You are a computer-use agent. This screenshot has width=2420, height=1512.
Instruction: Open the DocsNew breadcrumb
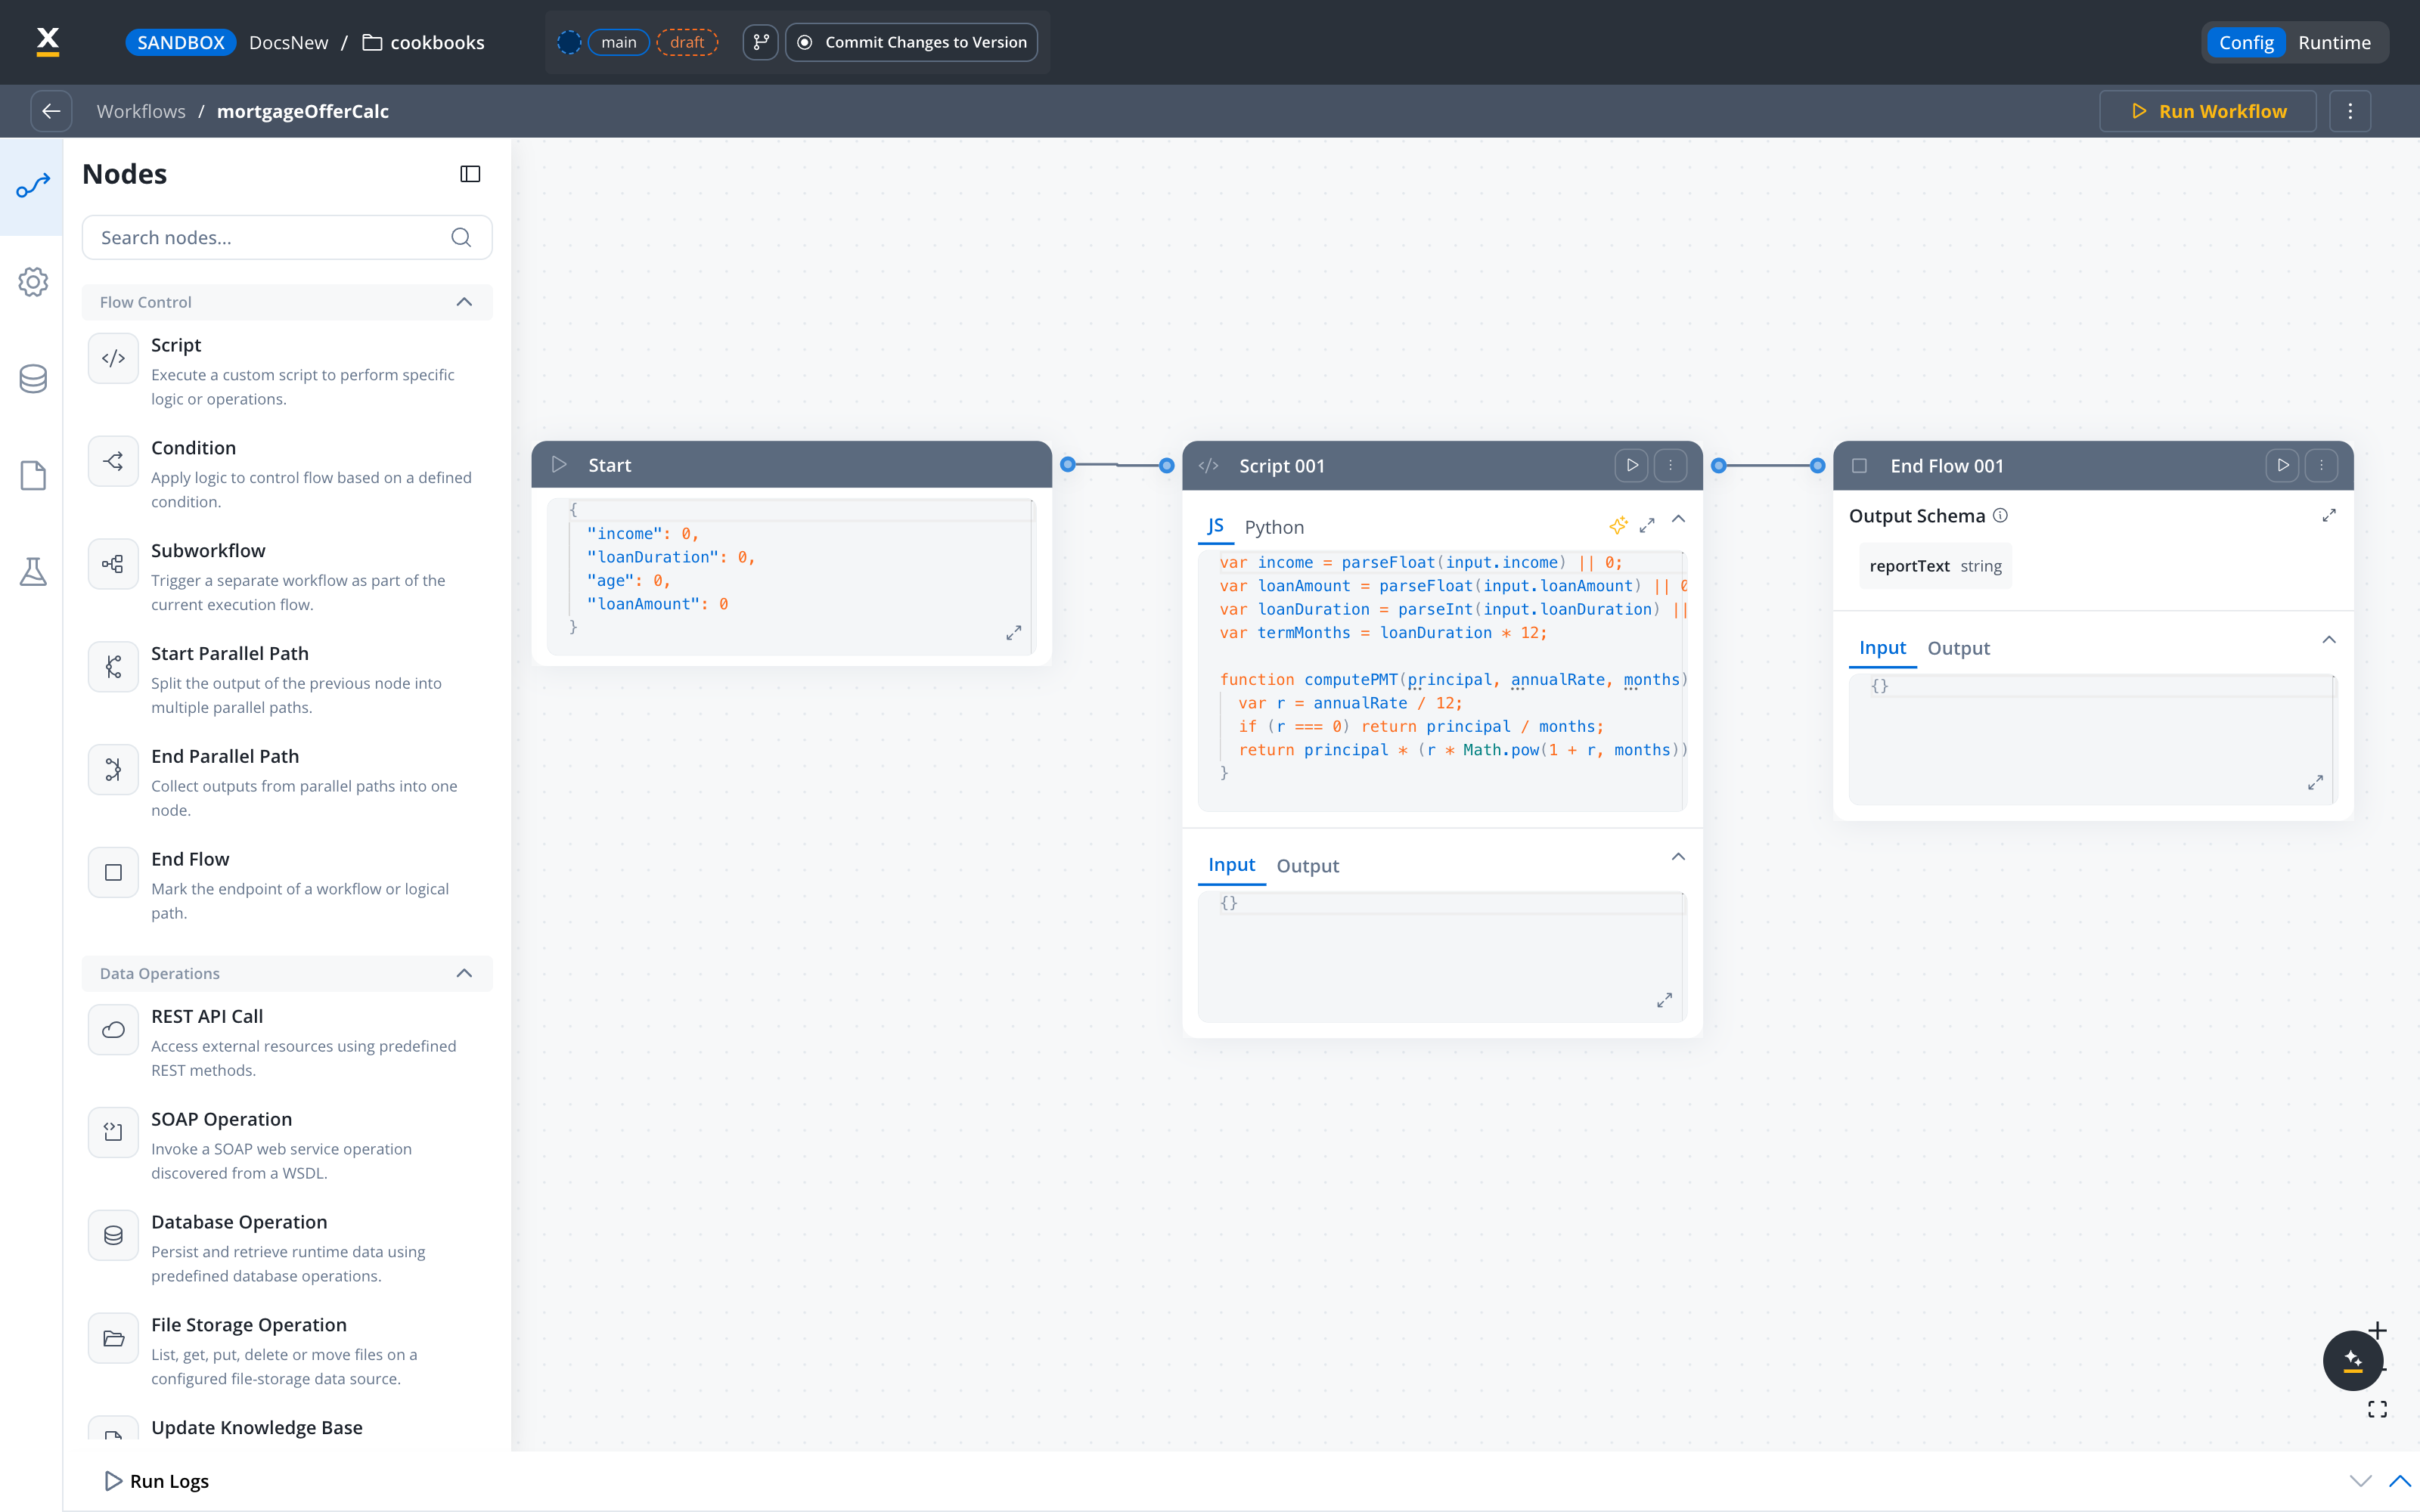click(x=288, y=42)
